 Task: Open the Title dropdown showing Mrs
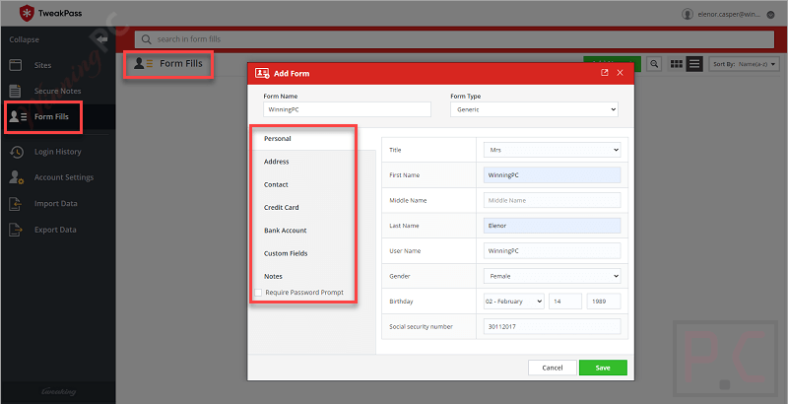[552, 150]
